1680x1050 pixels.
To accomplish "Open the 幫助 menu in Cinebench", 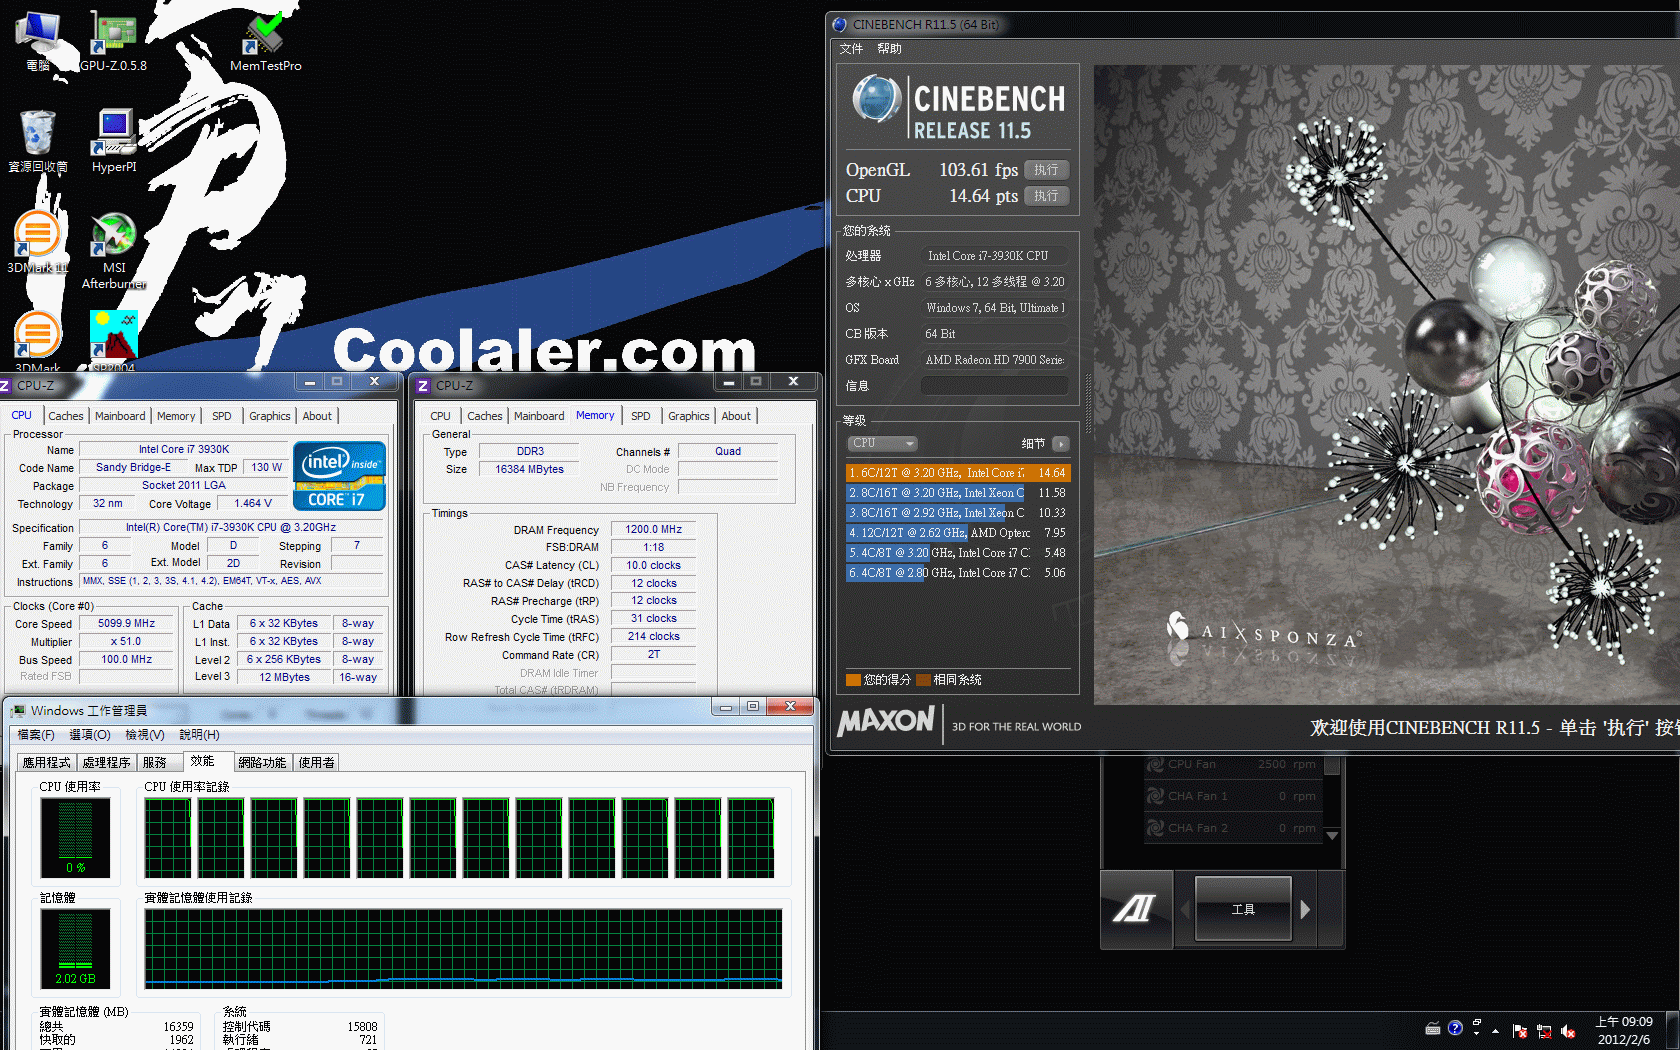I will coord(889,49).
